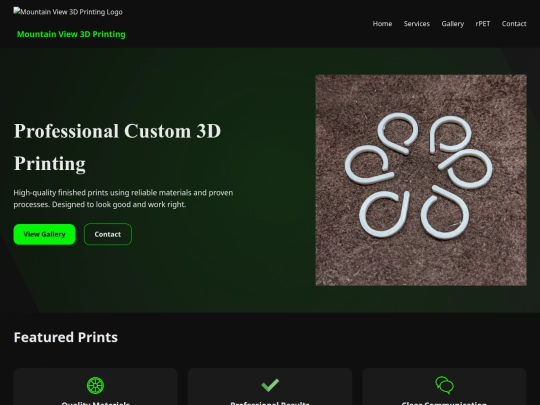Click the outlined Contact button in the hero section
Screen dimensions: 540x405
(x=108, y=234)
